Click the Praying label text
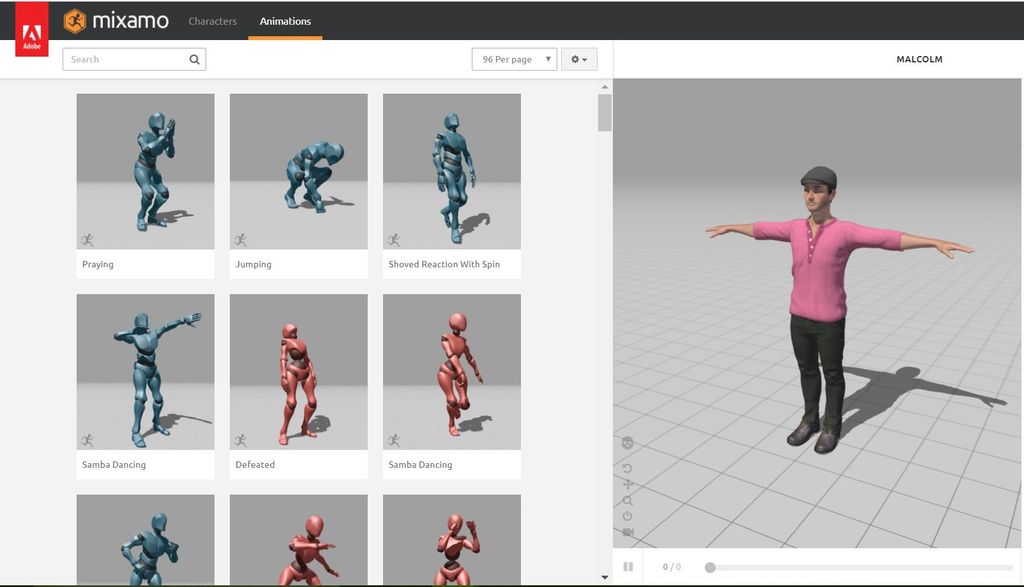Viewport: 1024px width, 587px height. point(98,264)
